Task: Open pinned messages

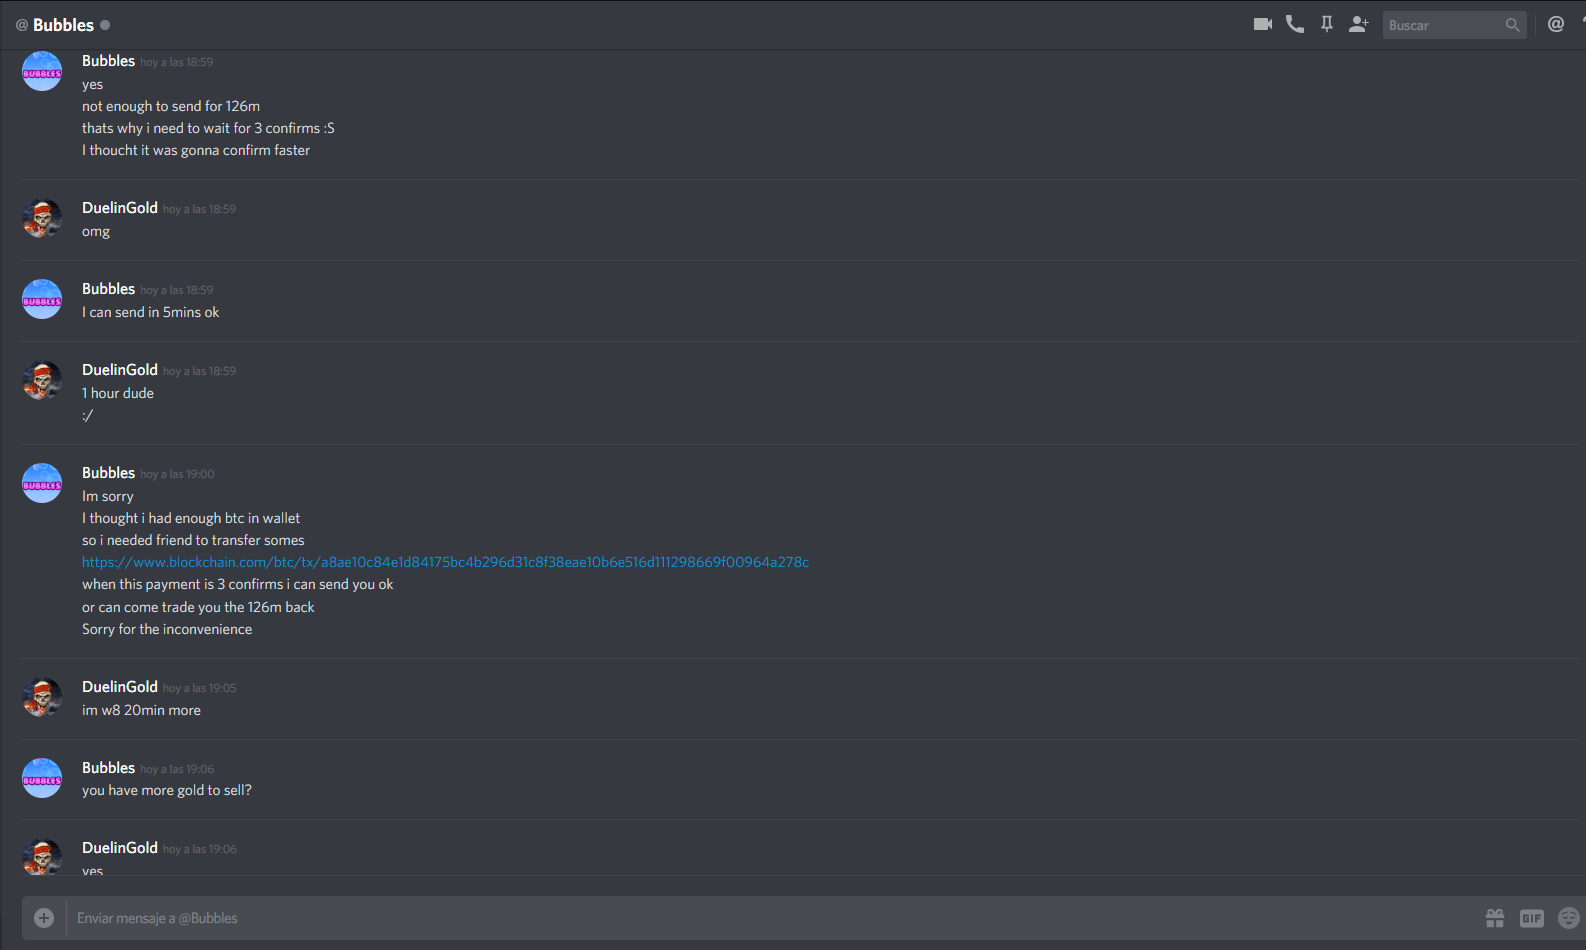Action: pos(1327,24)
